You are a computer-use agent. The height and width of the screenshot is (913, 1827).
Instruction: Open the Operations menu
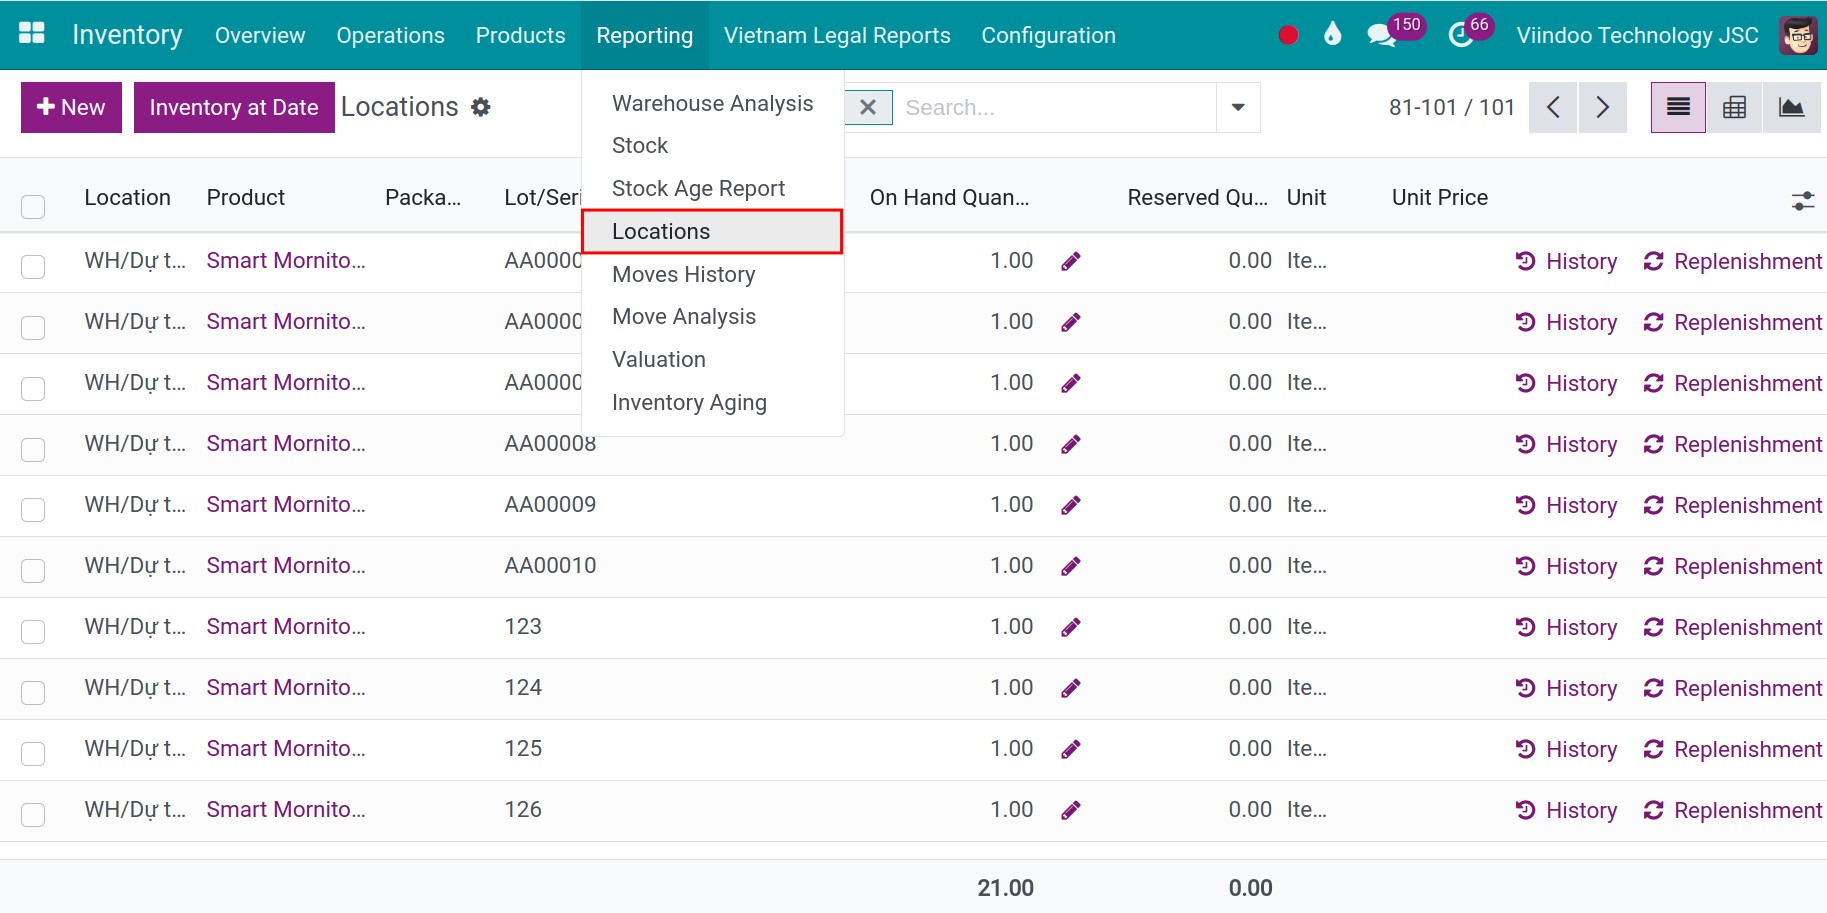pos(390,35)
